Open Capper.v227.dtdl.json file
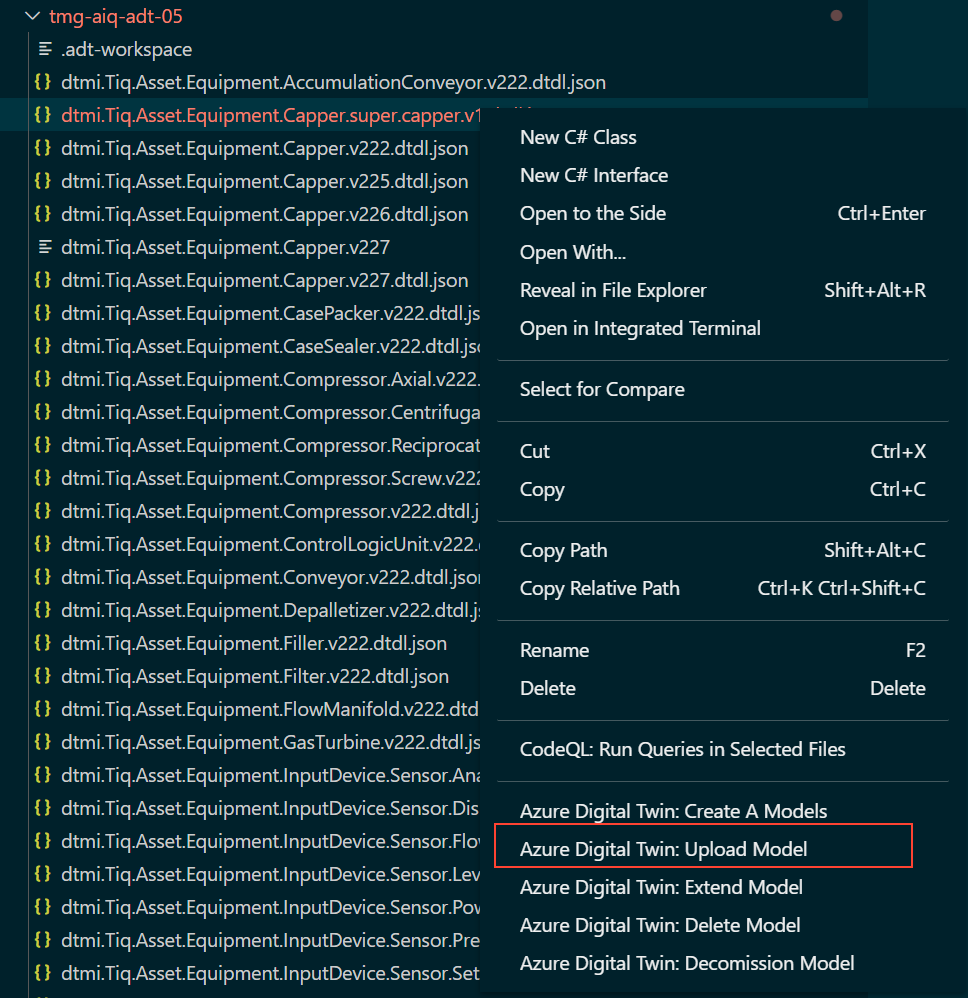The height and width of the screenshot is (998, 968). (265, 281)
